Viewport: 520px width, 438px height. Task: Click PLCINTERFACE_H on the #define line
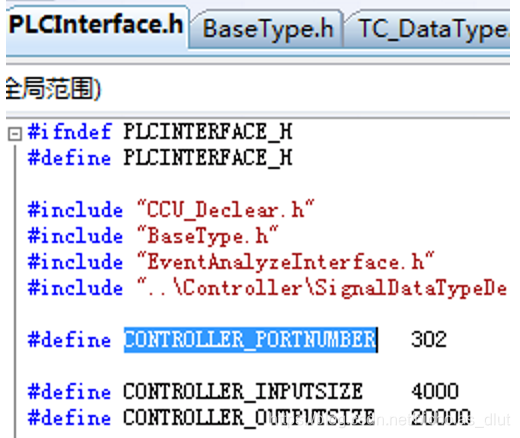pos(208,158)
